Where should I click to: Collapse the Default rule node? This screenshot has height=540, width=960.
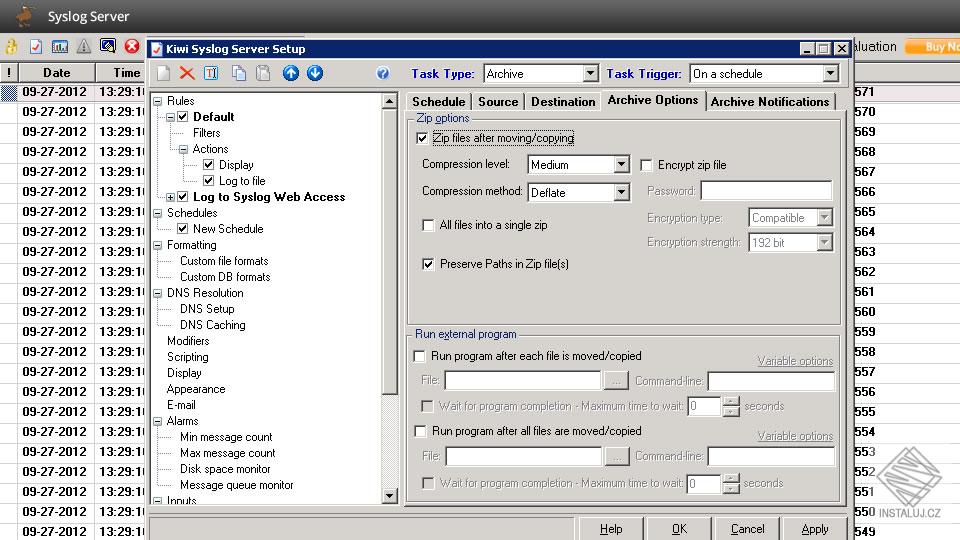(x=170, y=117)
